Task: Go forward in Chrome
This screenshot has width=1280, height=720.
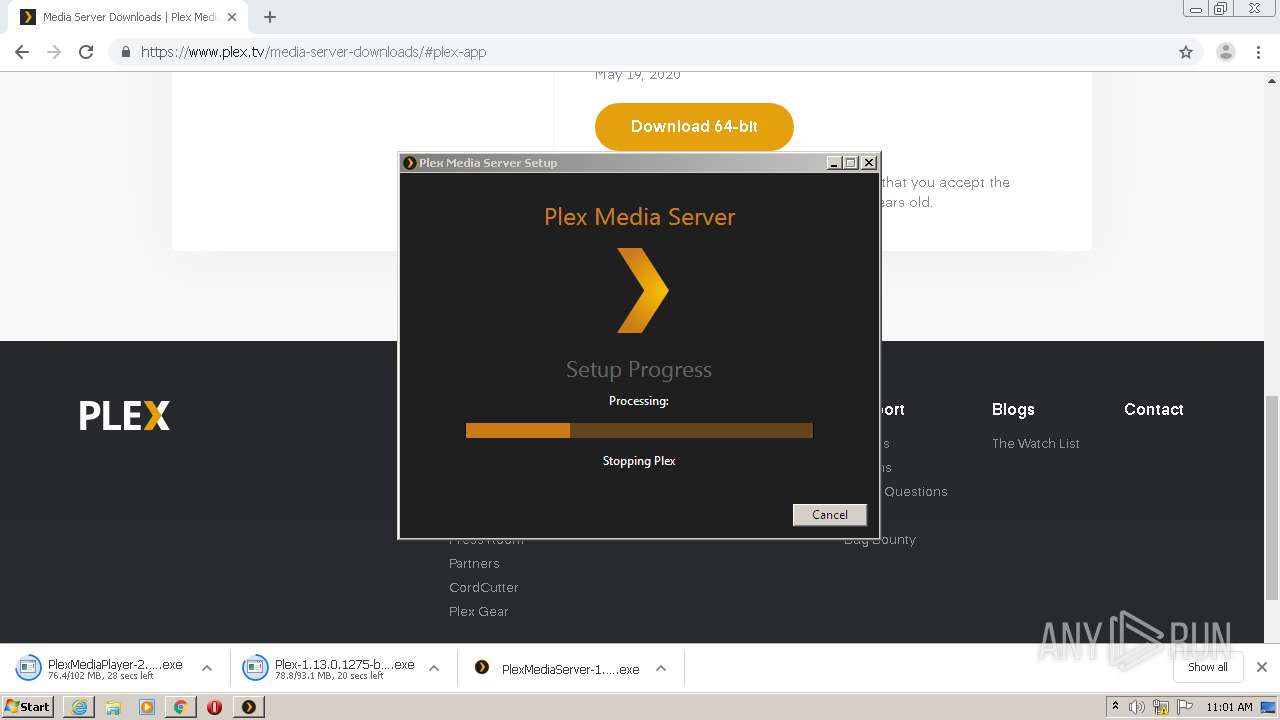Action: [x=54, y=52]
